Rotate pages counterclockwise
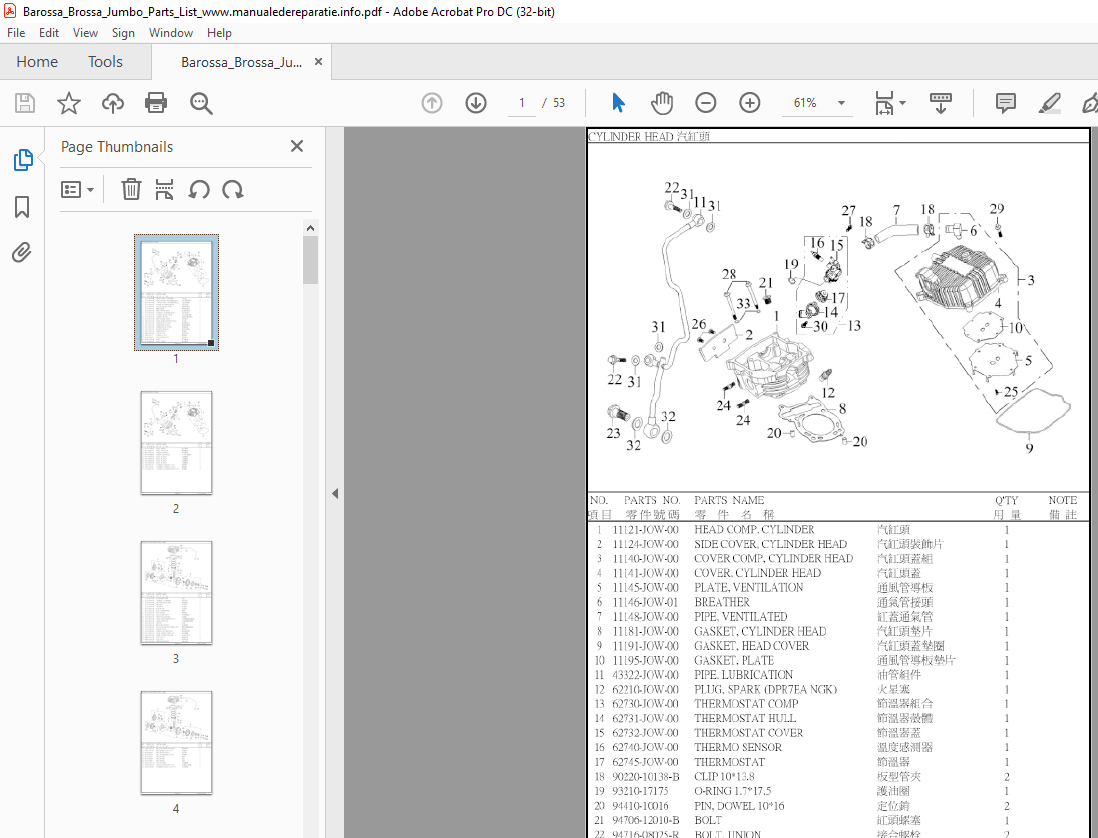This screenshot has width=1098, height=838. coord(198,189)
